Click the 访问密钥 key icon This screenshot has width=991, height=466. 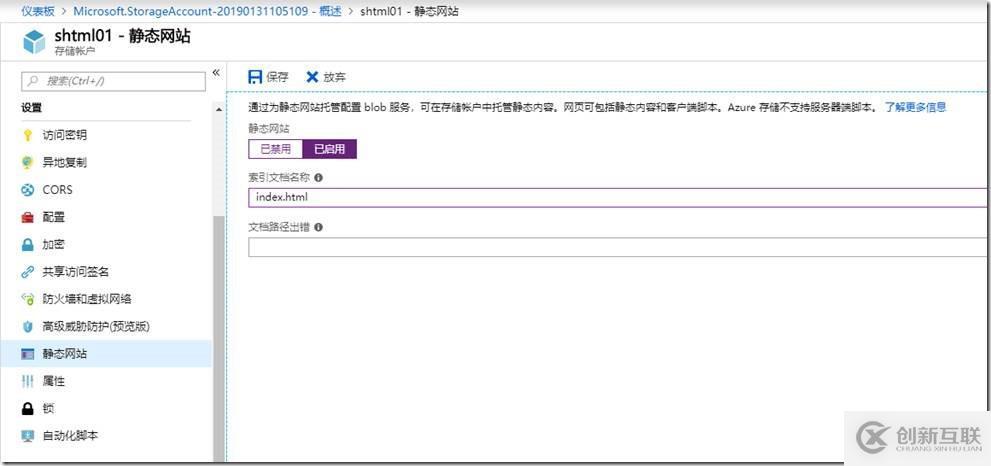[27, 135]
